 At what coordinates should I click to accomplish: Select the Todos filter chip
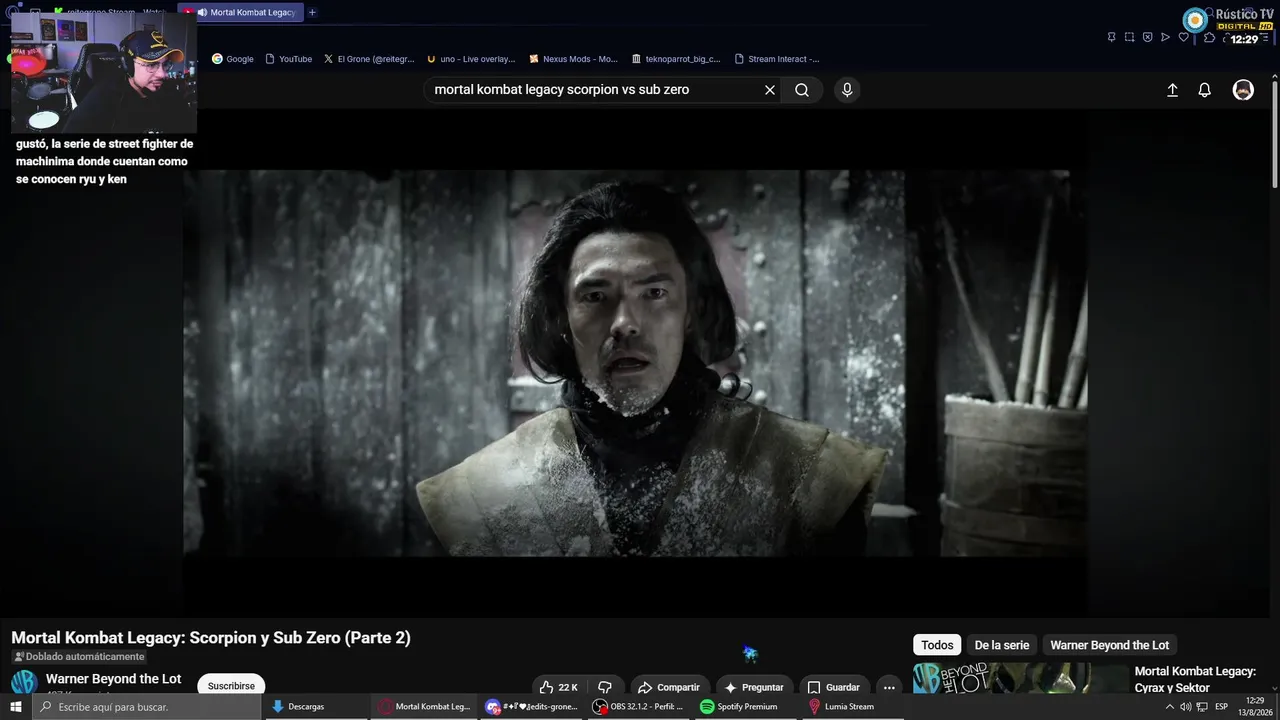937,645
